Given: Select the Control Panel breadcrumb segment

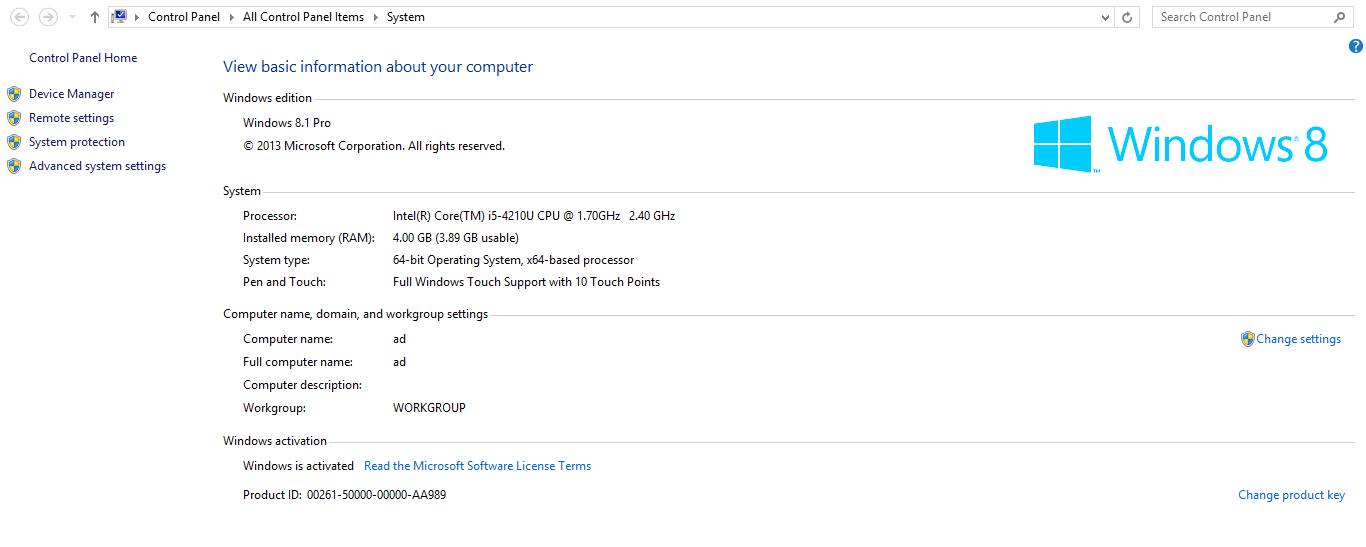Looking at the screenshot, I should tap(184, 17).
